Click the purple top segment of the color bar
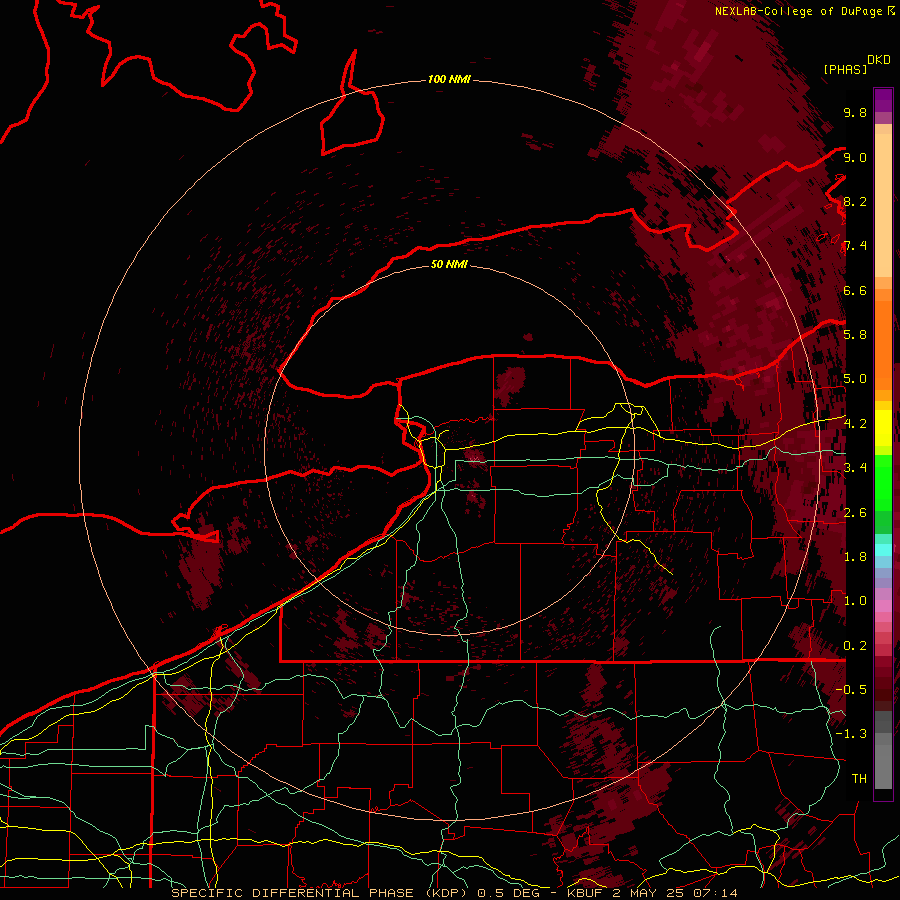 point(883,100)
